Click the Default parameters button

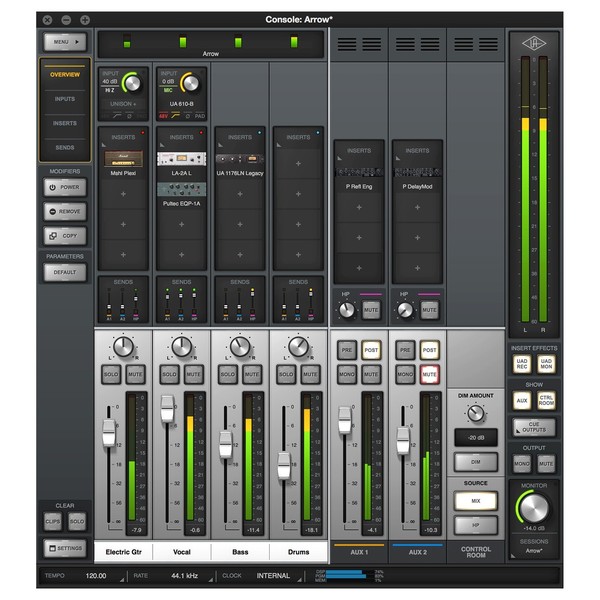[65, 272]
